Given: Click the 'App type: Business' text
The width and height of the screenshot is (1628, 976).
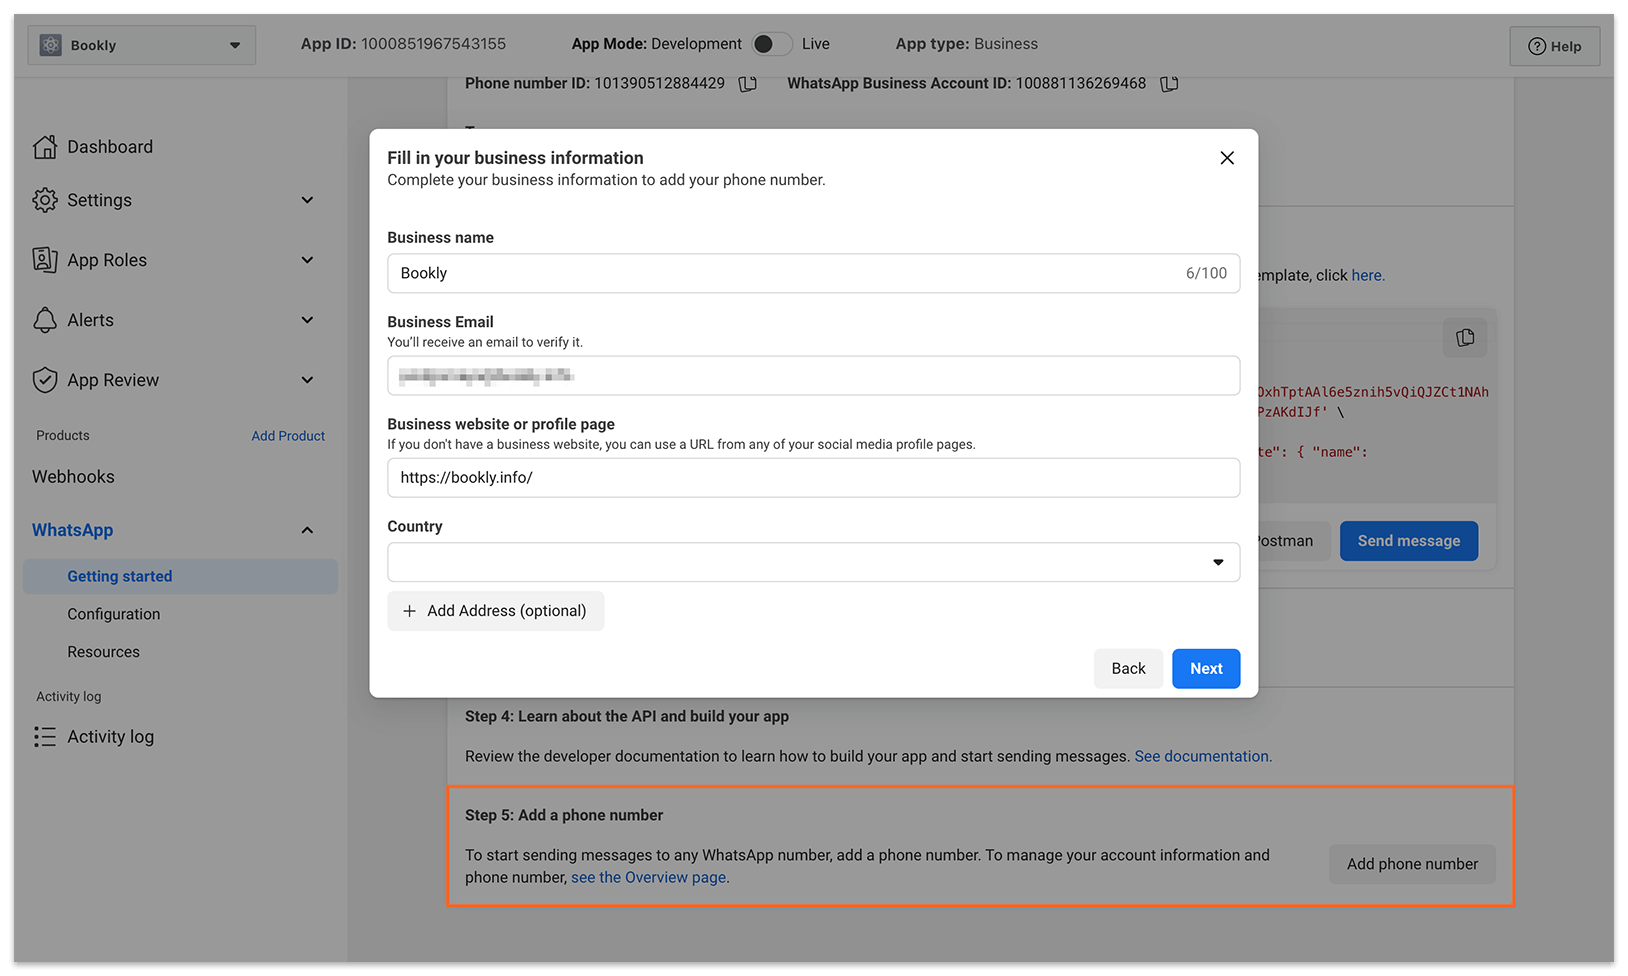Looking at the screenshot, I should pyautogui.click(x=966, y=44).
